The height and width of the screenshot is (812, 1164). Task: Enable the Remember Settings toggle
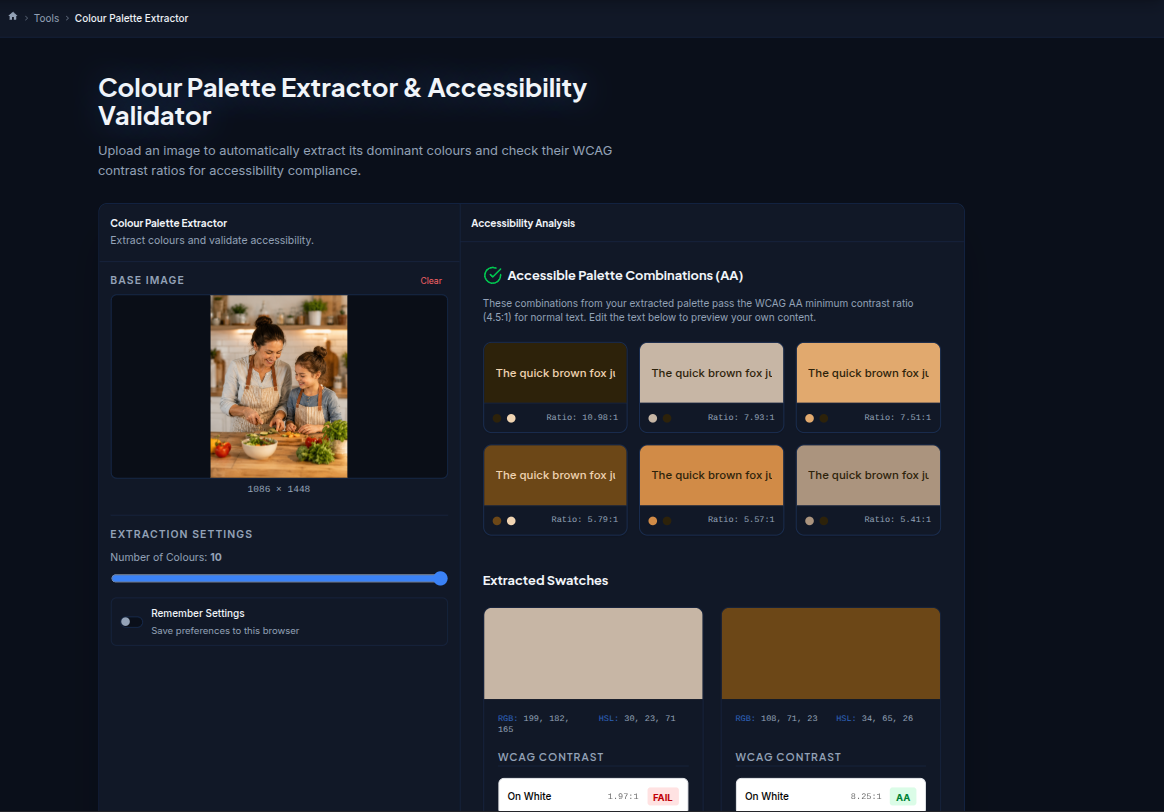(x=131, y=621)
